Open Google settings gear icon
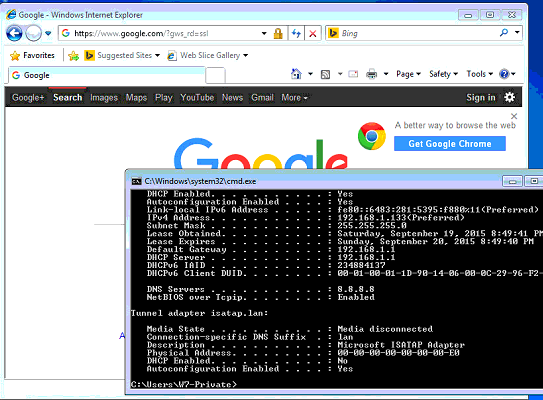This screenshot has width=543, height=400. click(509, 97)
